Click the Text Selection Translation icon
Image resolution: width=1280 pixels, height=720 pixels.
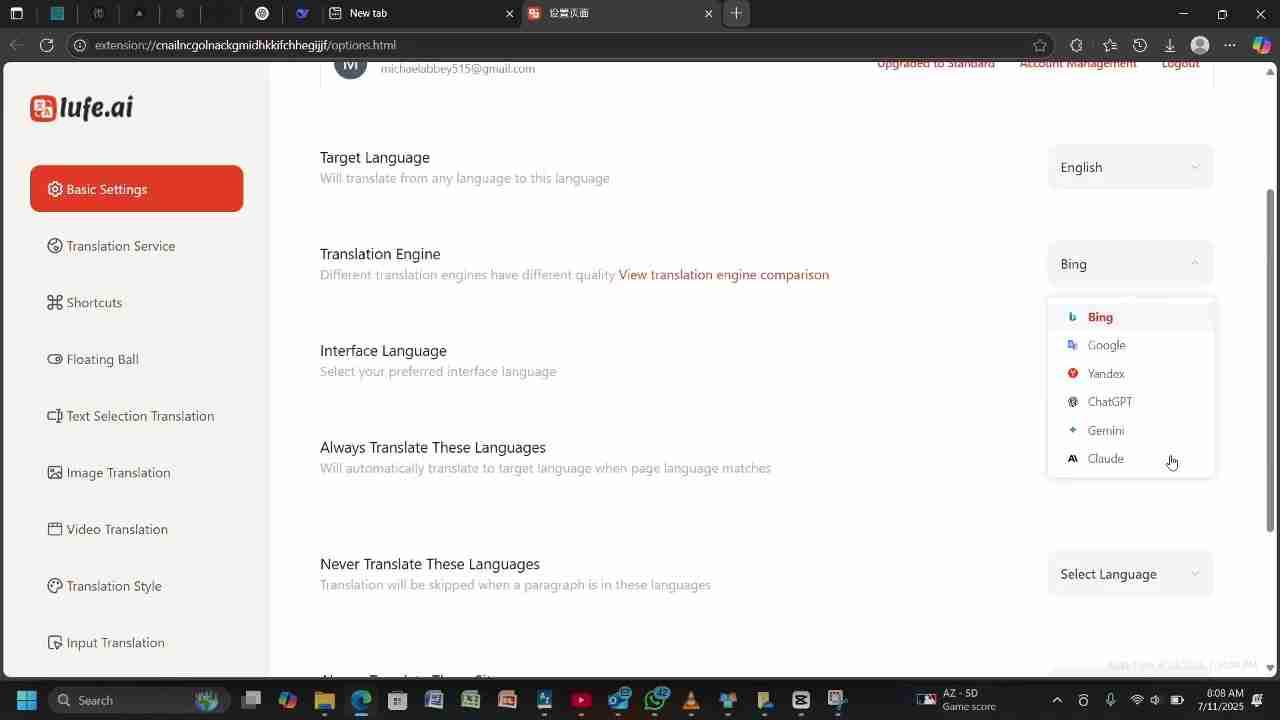click(x=55, y=416)
